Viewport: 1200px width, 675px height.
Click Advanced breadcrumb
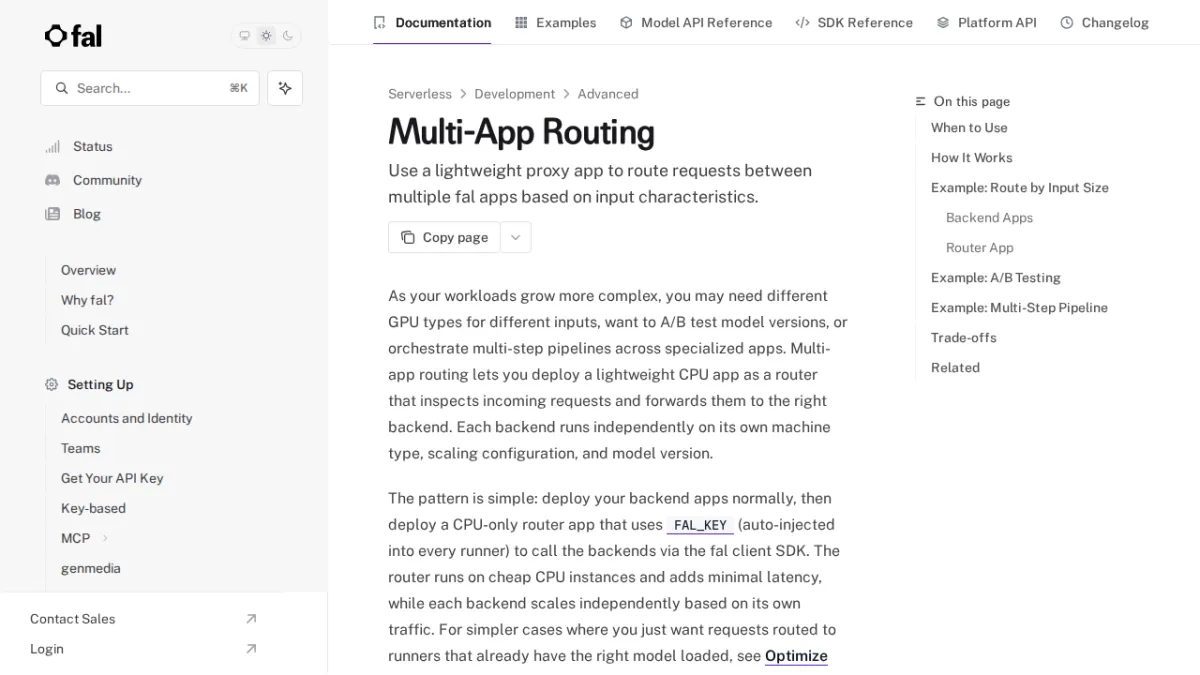pos(608,94)
